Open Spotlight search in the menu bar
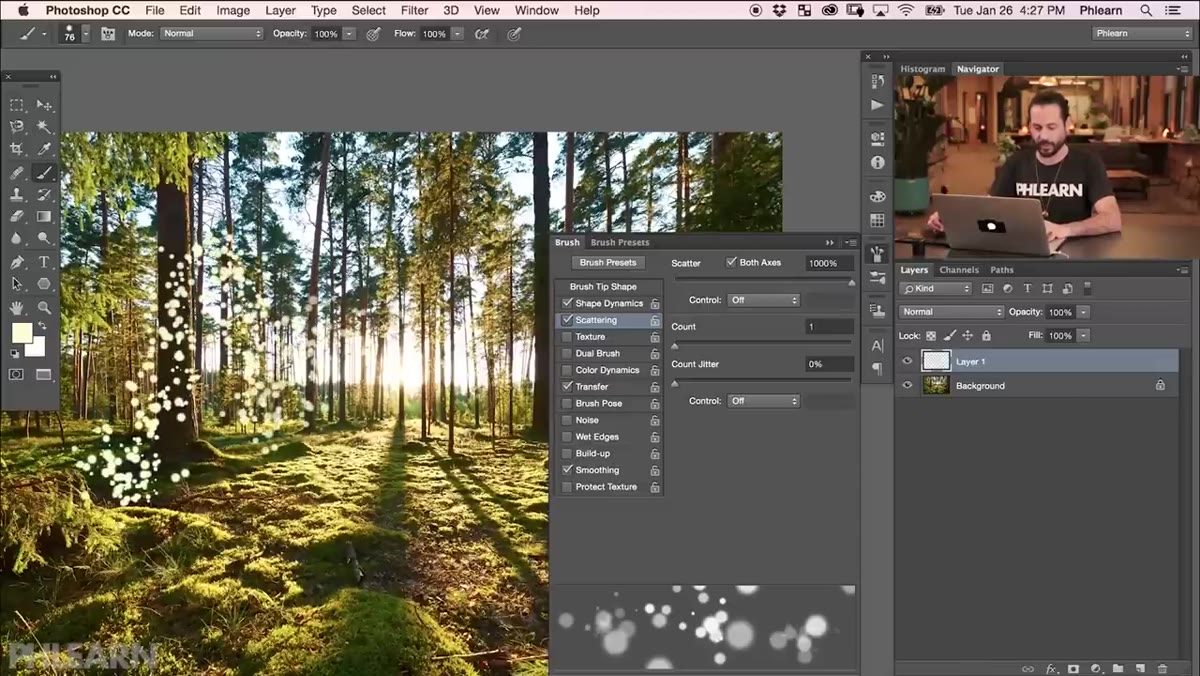The height and width of the screenshot is (676, 1200). 1146,10
